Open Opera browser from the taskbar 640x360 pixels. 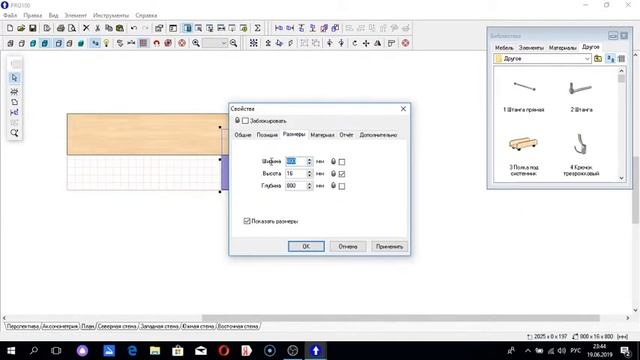coord(224,350)
